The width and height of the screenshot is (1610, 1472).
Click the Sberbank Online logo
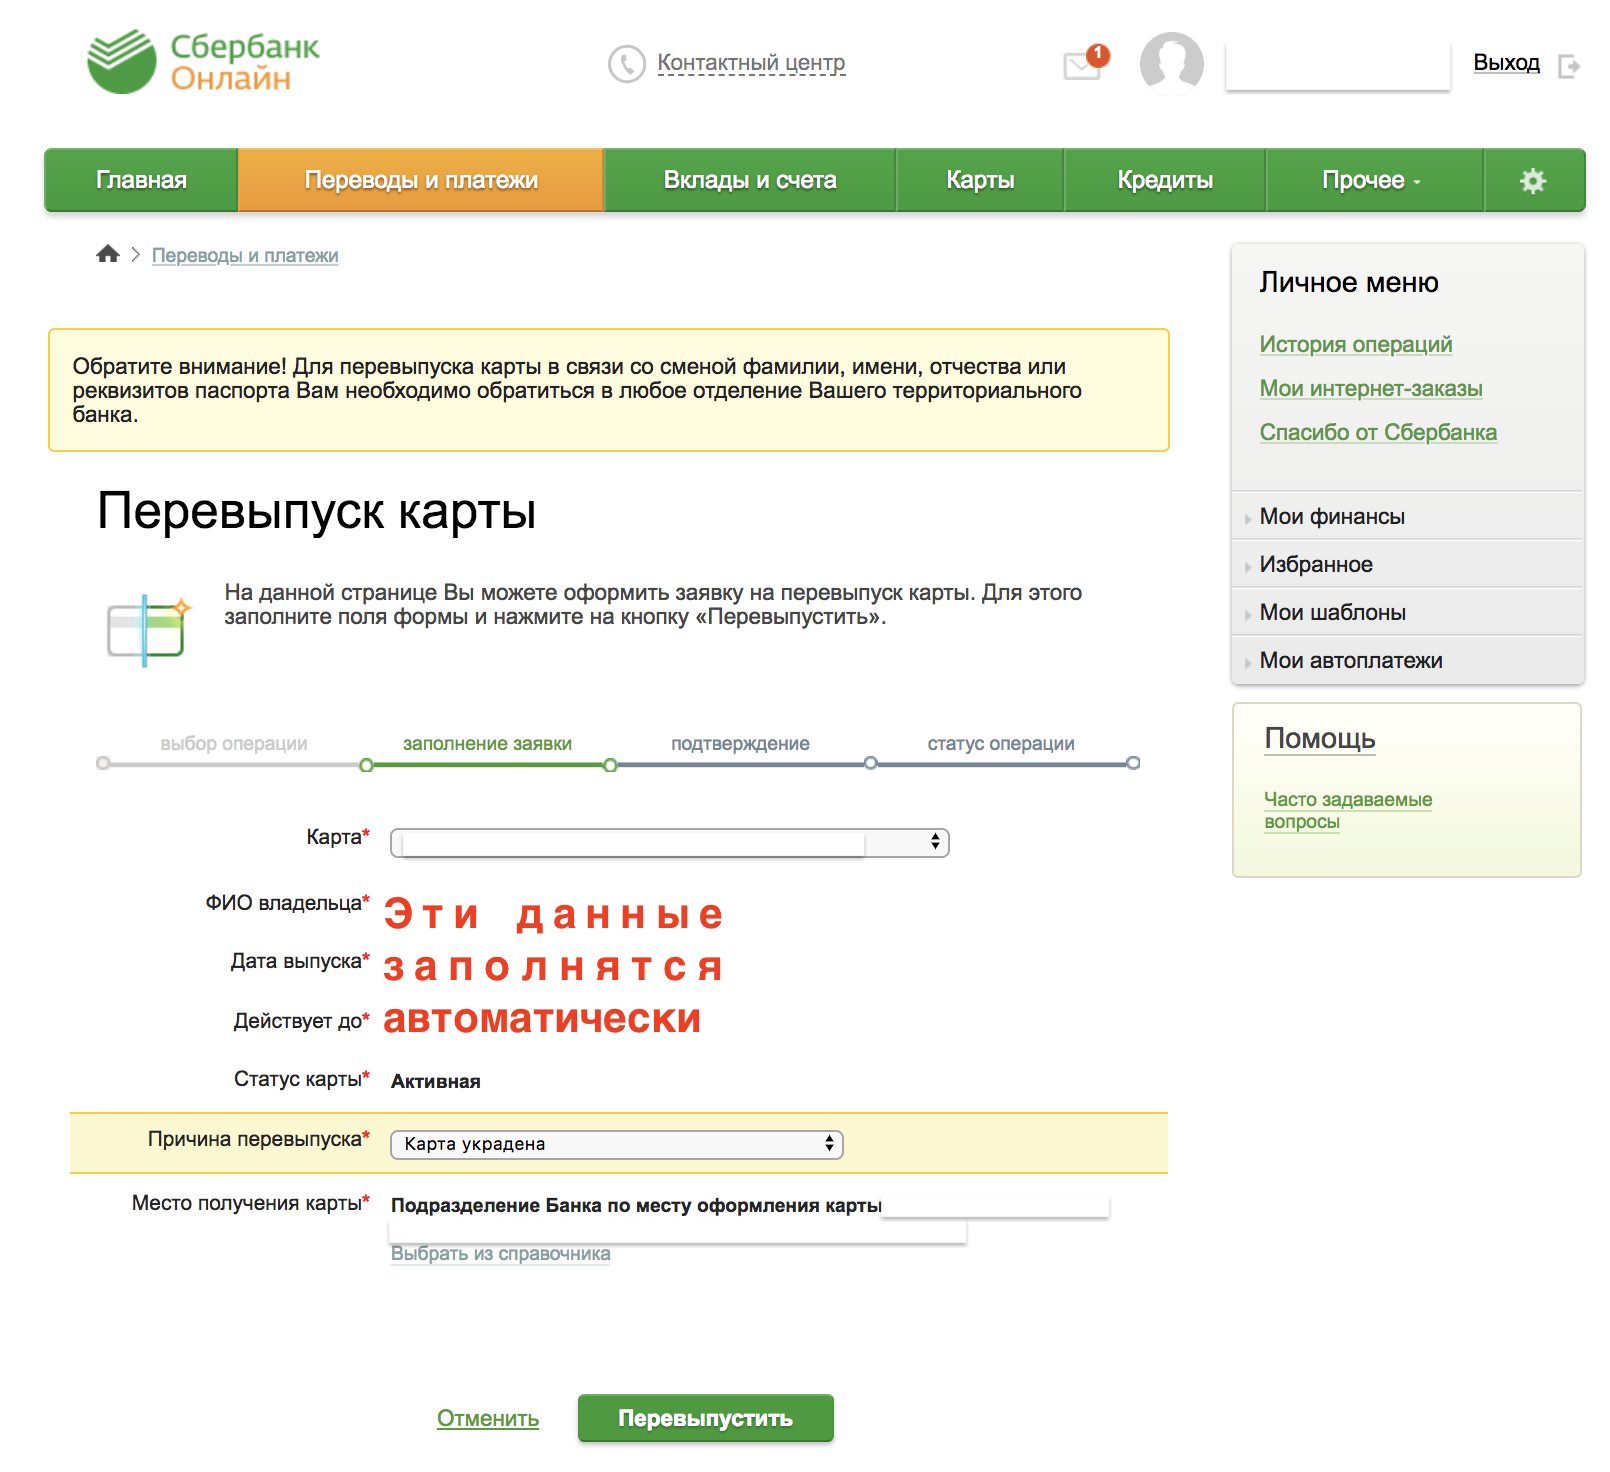203,62
